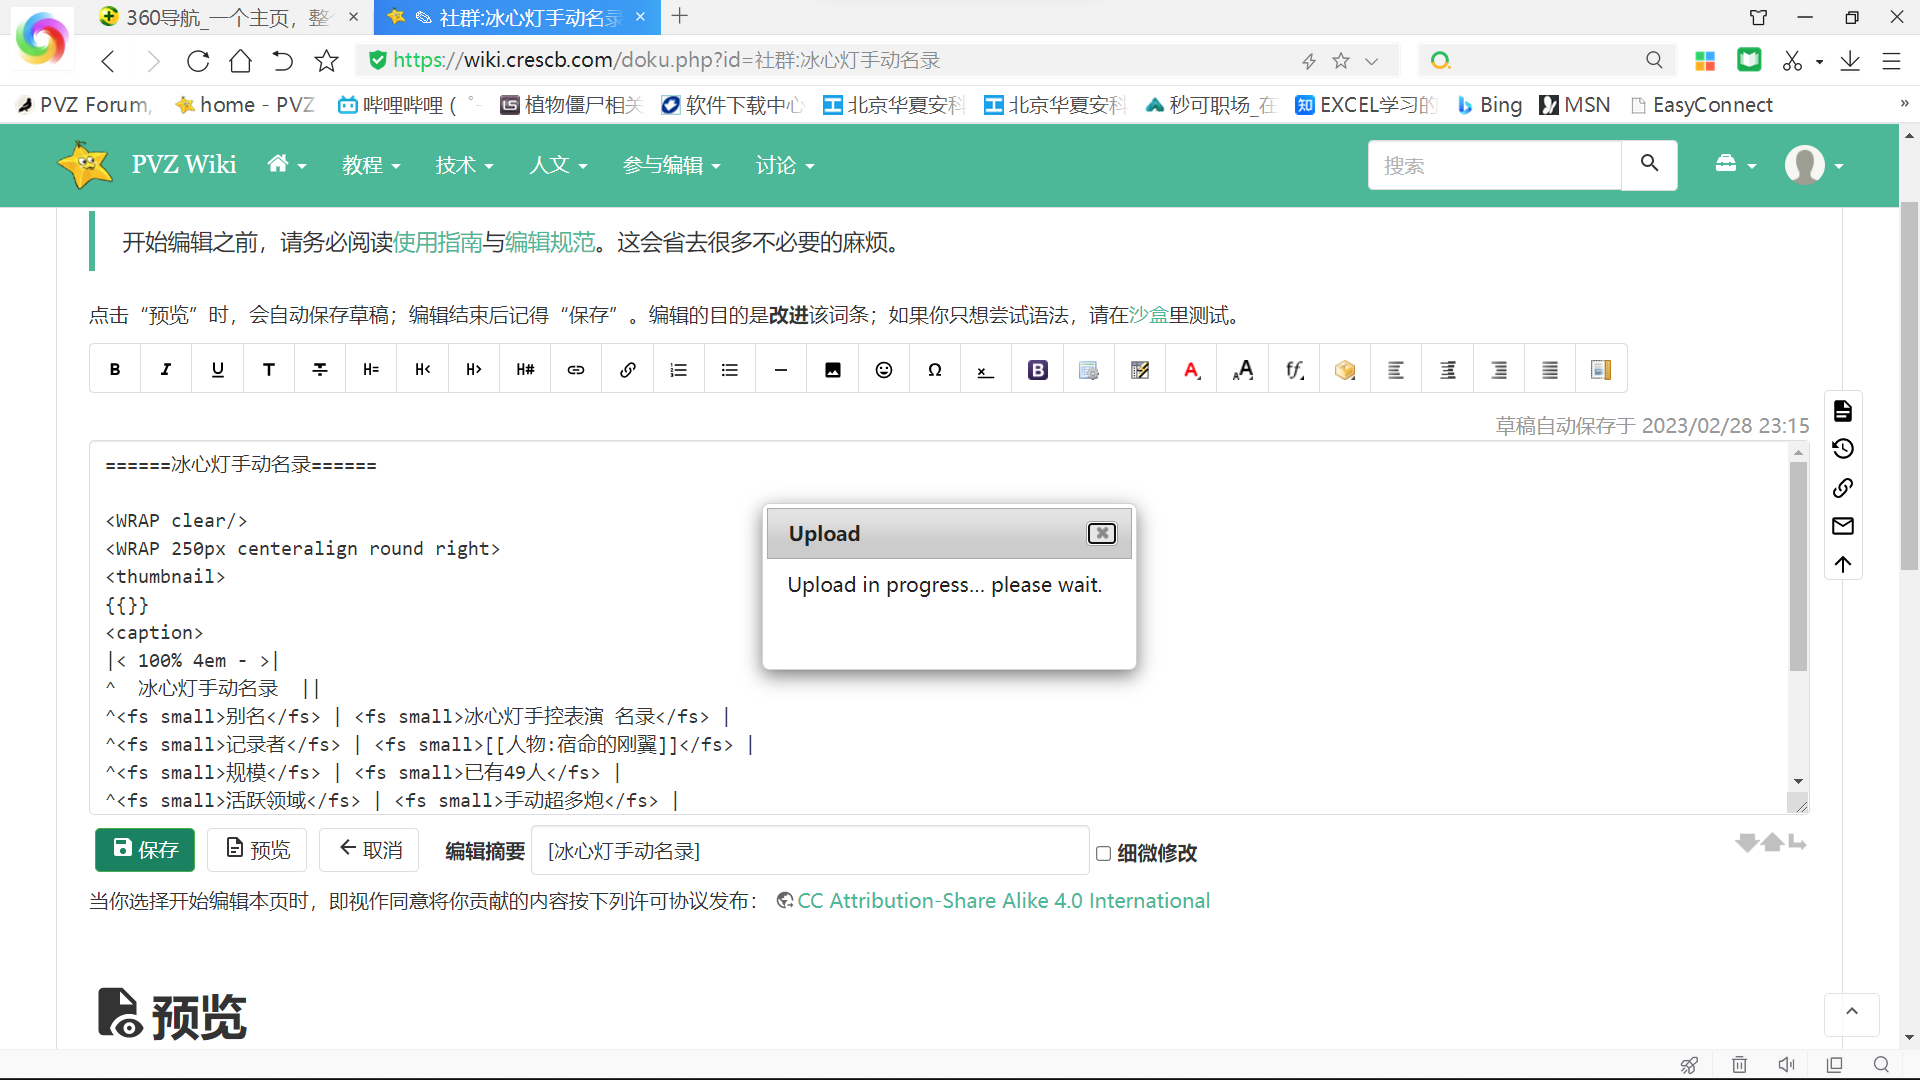Open the 讨论 menu in navbar
Viewport: 1920px width, 1080px height.
click(x=784, y=165)
